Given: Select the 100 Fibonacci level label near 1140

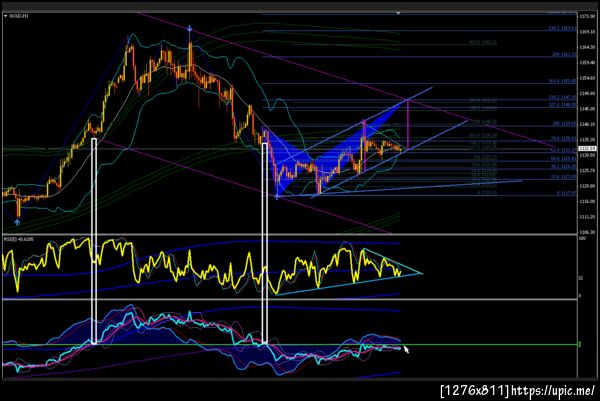Looking at the screenshot, I should 564,124.
